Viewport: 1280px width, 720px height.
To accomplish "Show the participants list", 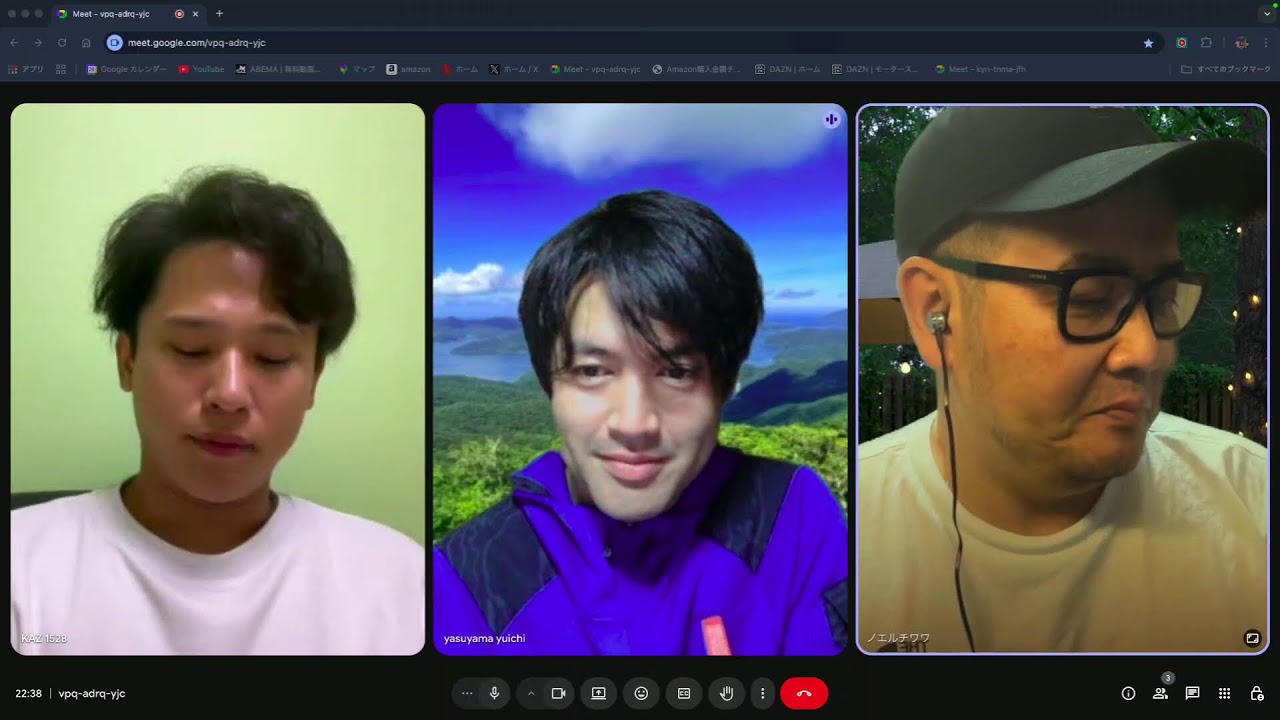I will coord(1160,693).
